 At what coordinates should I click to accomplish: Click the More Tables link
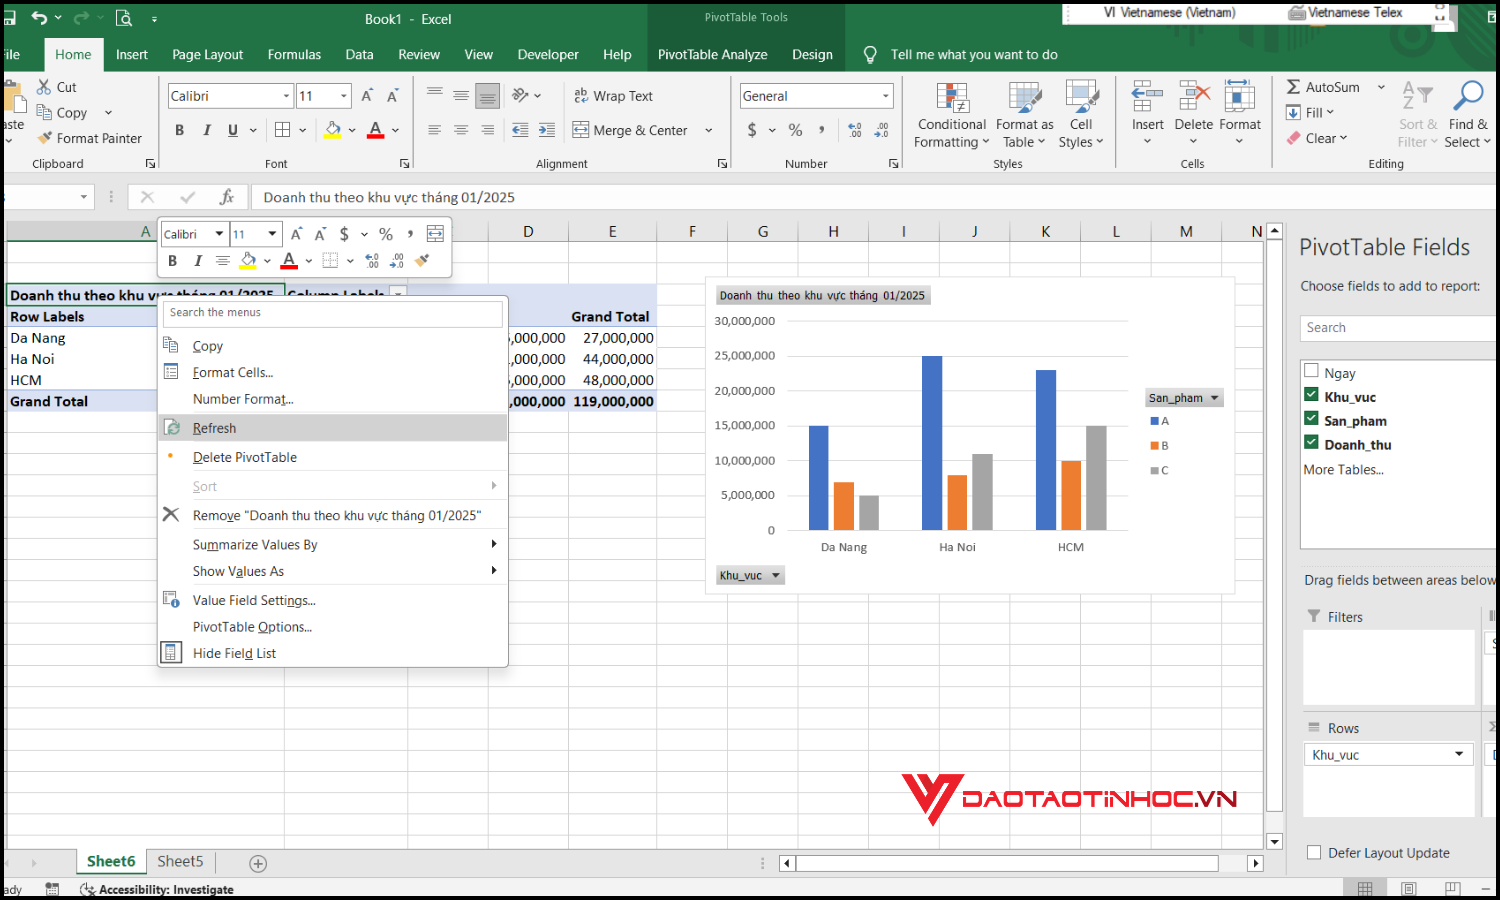pyautogui.click(x=1343, y=469)
